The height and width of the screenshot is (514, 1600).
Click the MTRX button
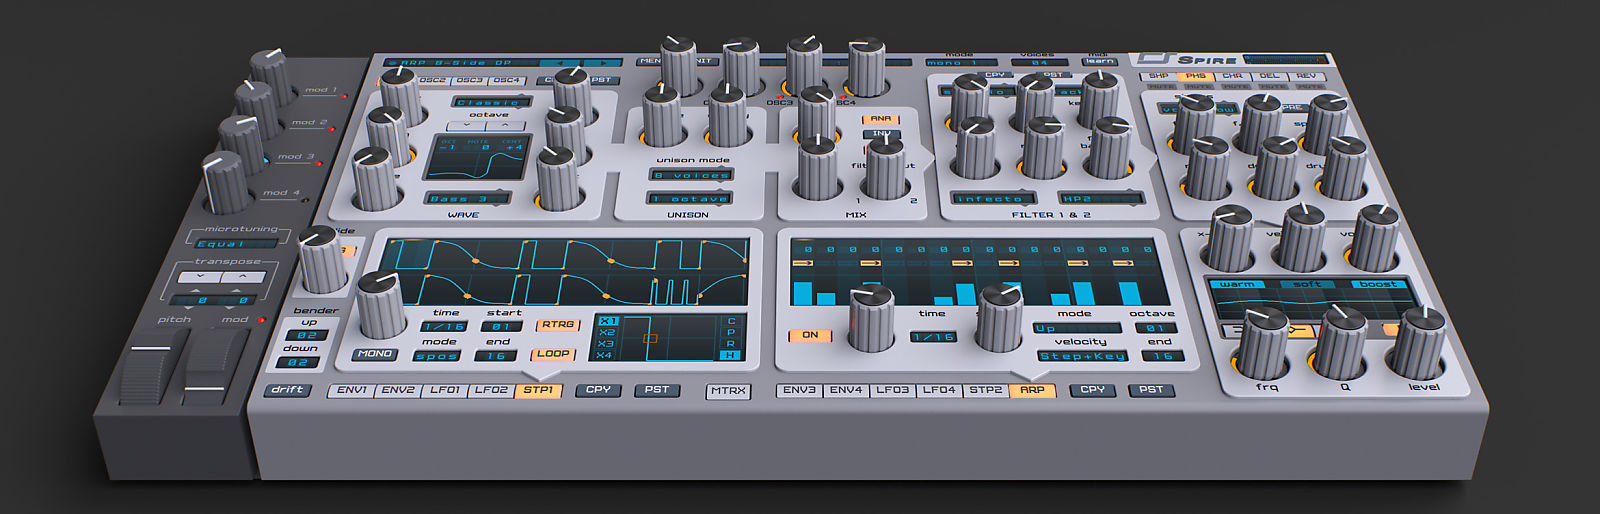coord(728,391)
